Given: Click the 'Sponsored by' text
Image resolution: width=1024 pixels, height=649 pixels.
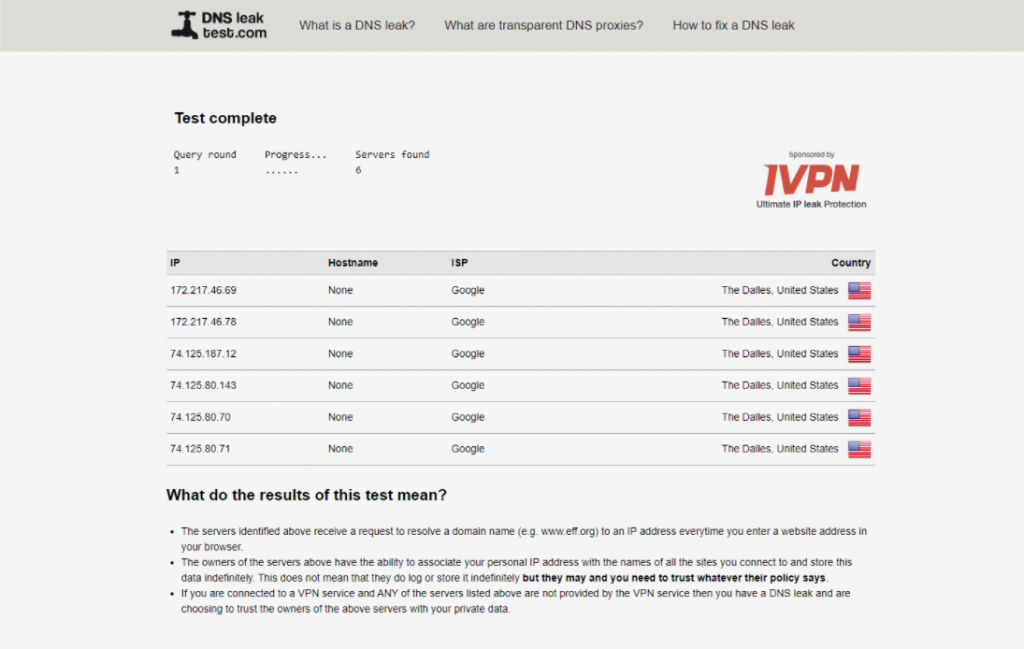Looking at the screenshot, I should coord(811,155).
